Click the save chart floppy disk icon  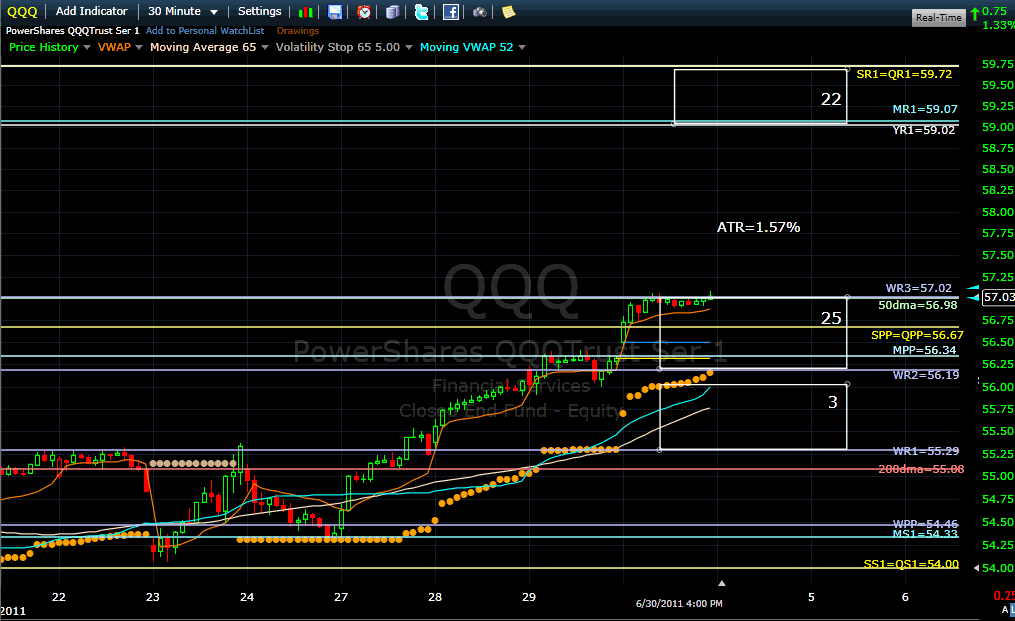[x=335, y=12]
